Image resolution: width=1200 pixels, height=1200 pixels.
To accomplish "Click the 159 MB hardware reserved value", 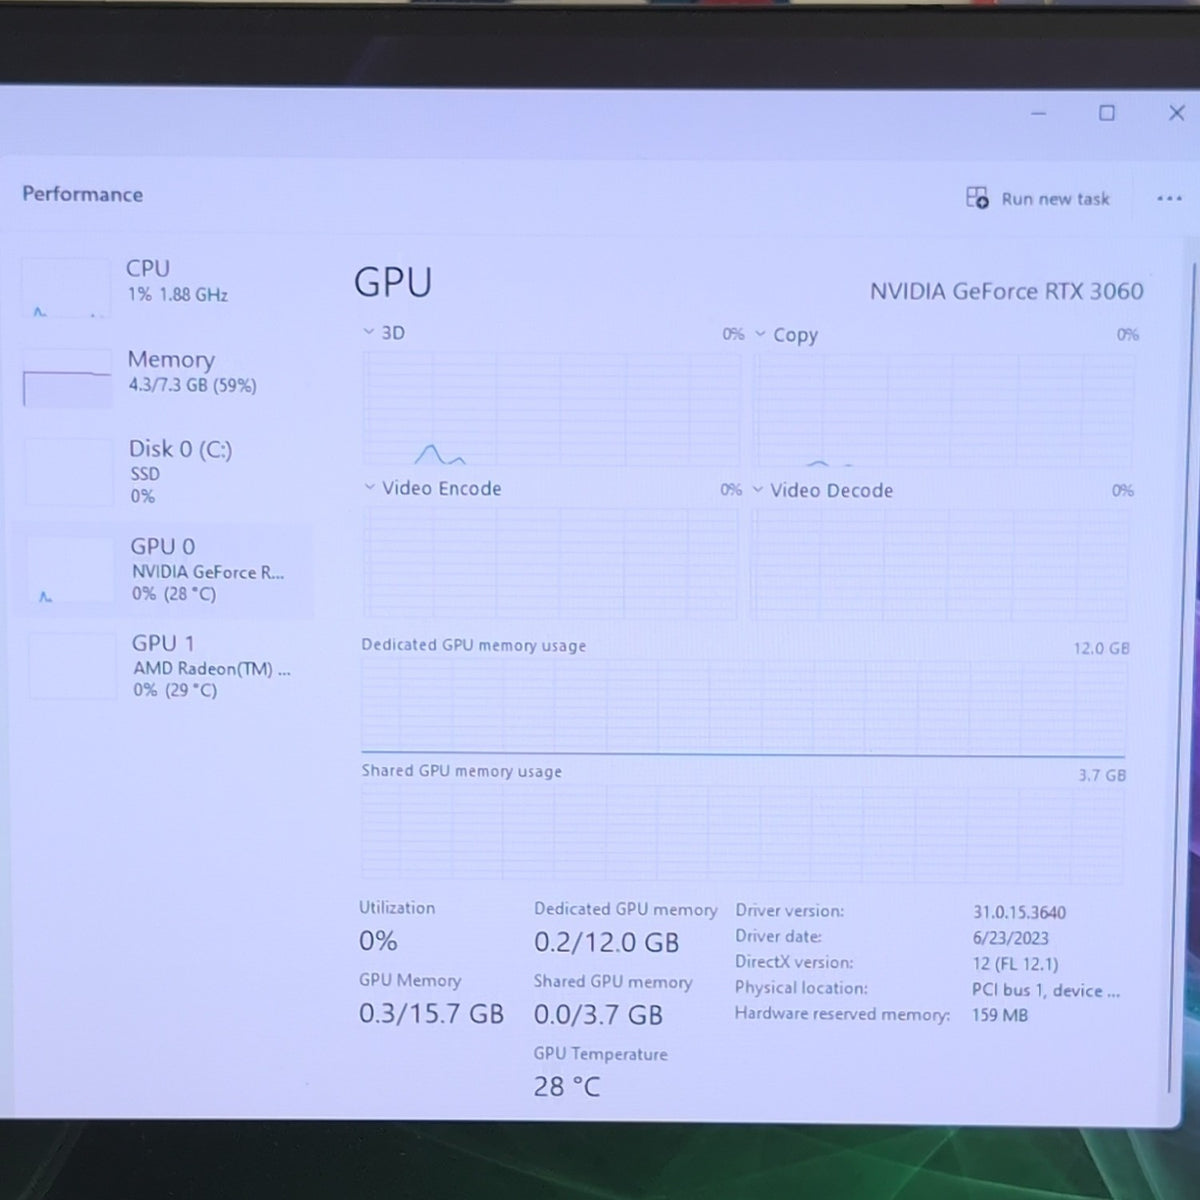I will click(999, 1015).
